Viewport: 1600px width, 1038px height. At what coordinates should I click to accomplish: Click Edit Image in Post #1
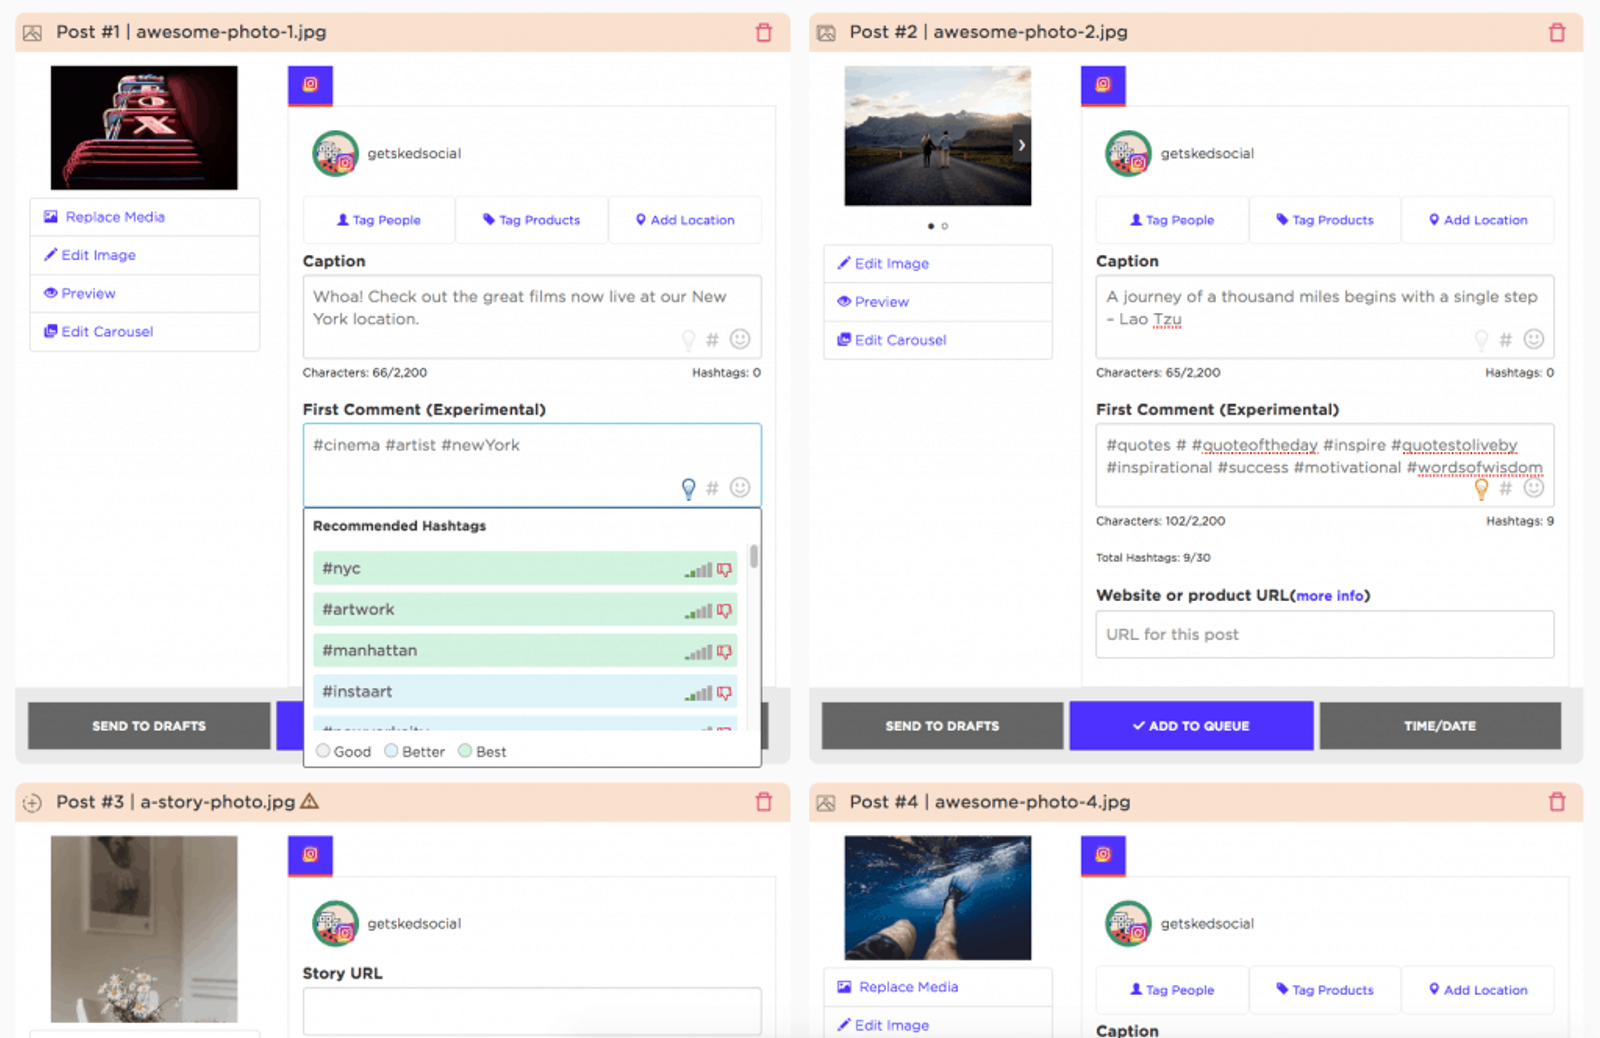pos(145,255)
